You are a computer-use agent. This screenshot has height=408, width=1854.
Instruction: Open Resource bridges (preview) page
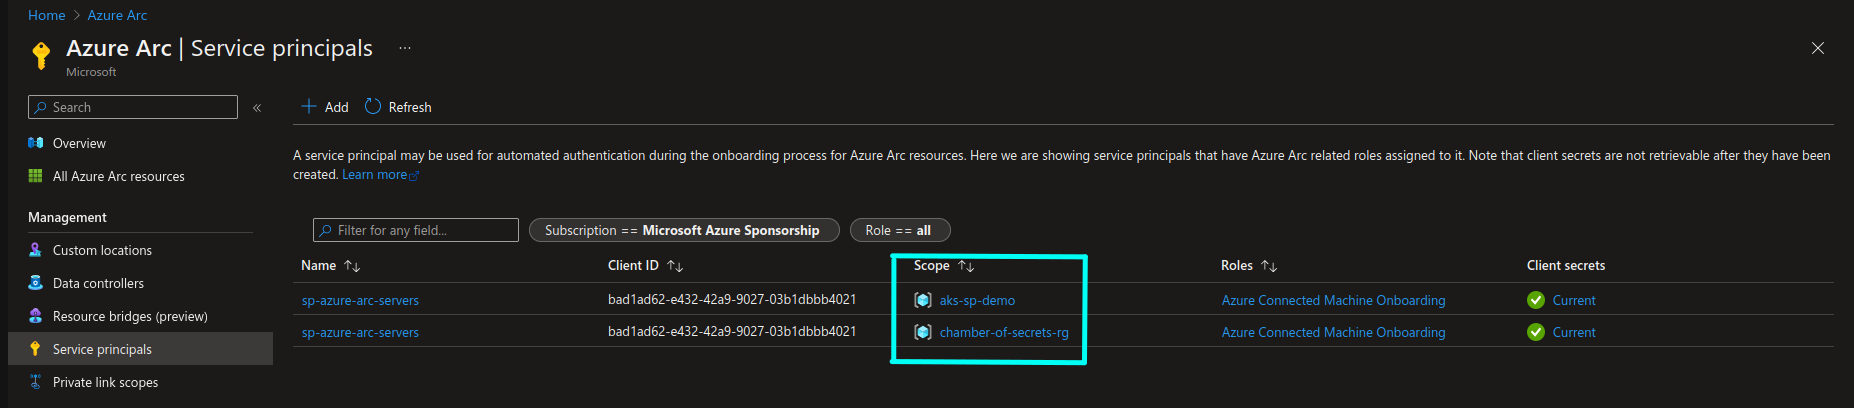pos(130,316)
